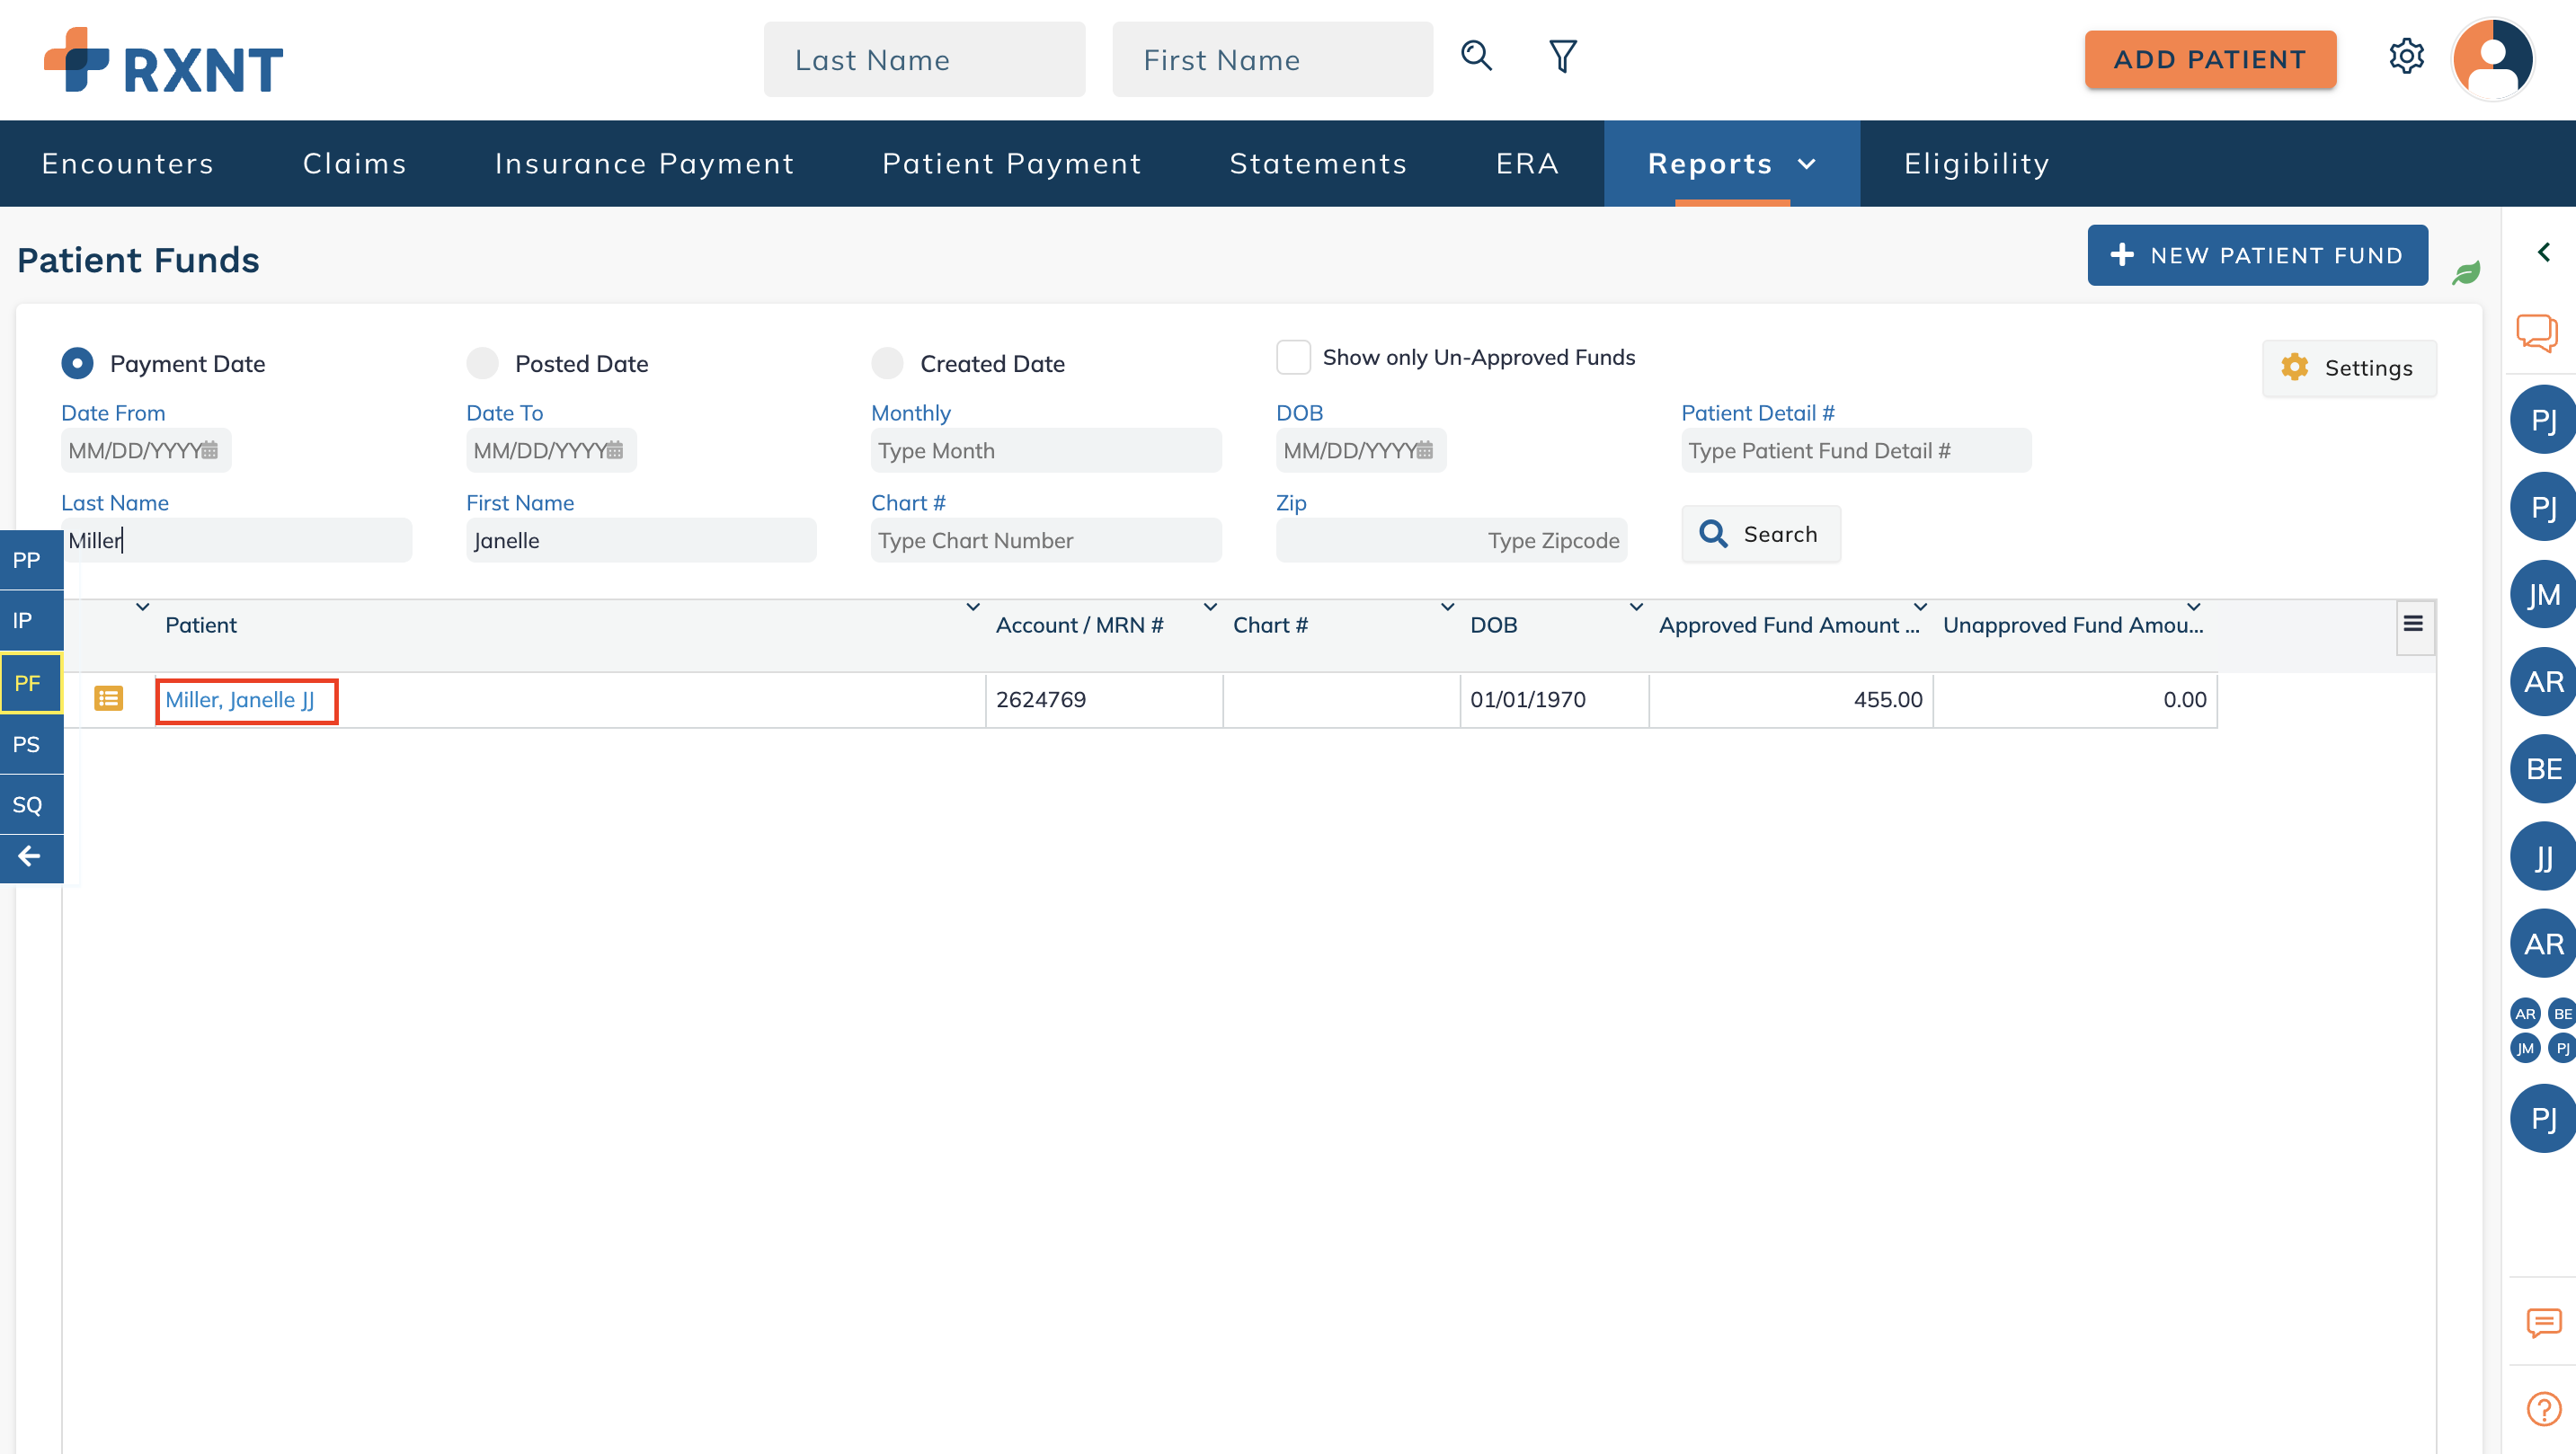Collapse the right sidebar chevron

tap(2543, 252)
